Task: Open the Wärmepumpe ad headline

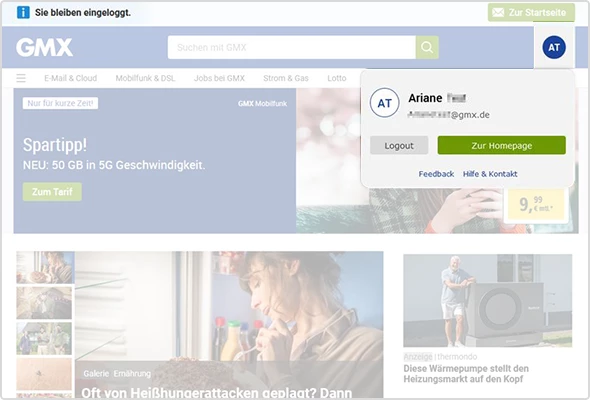Action: 466,374
